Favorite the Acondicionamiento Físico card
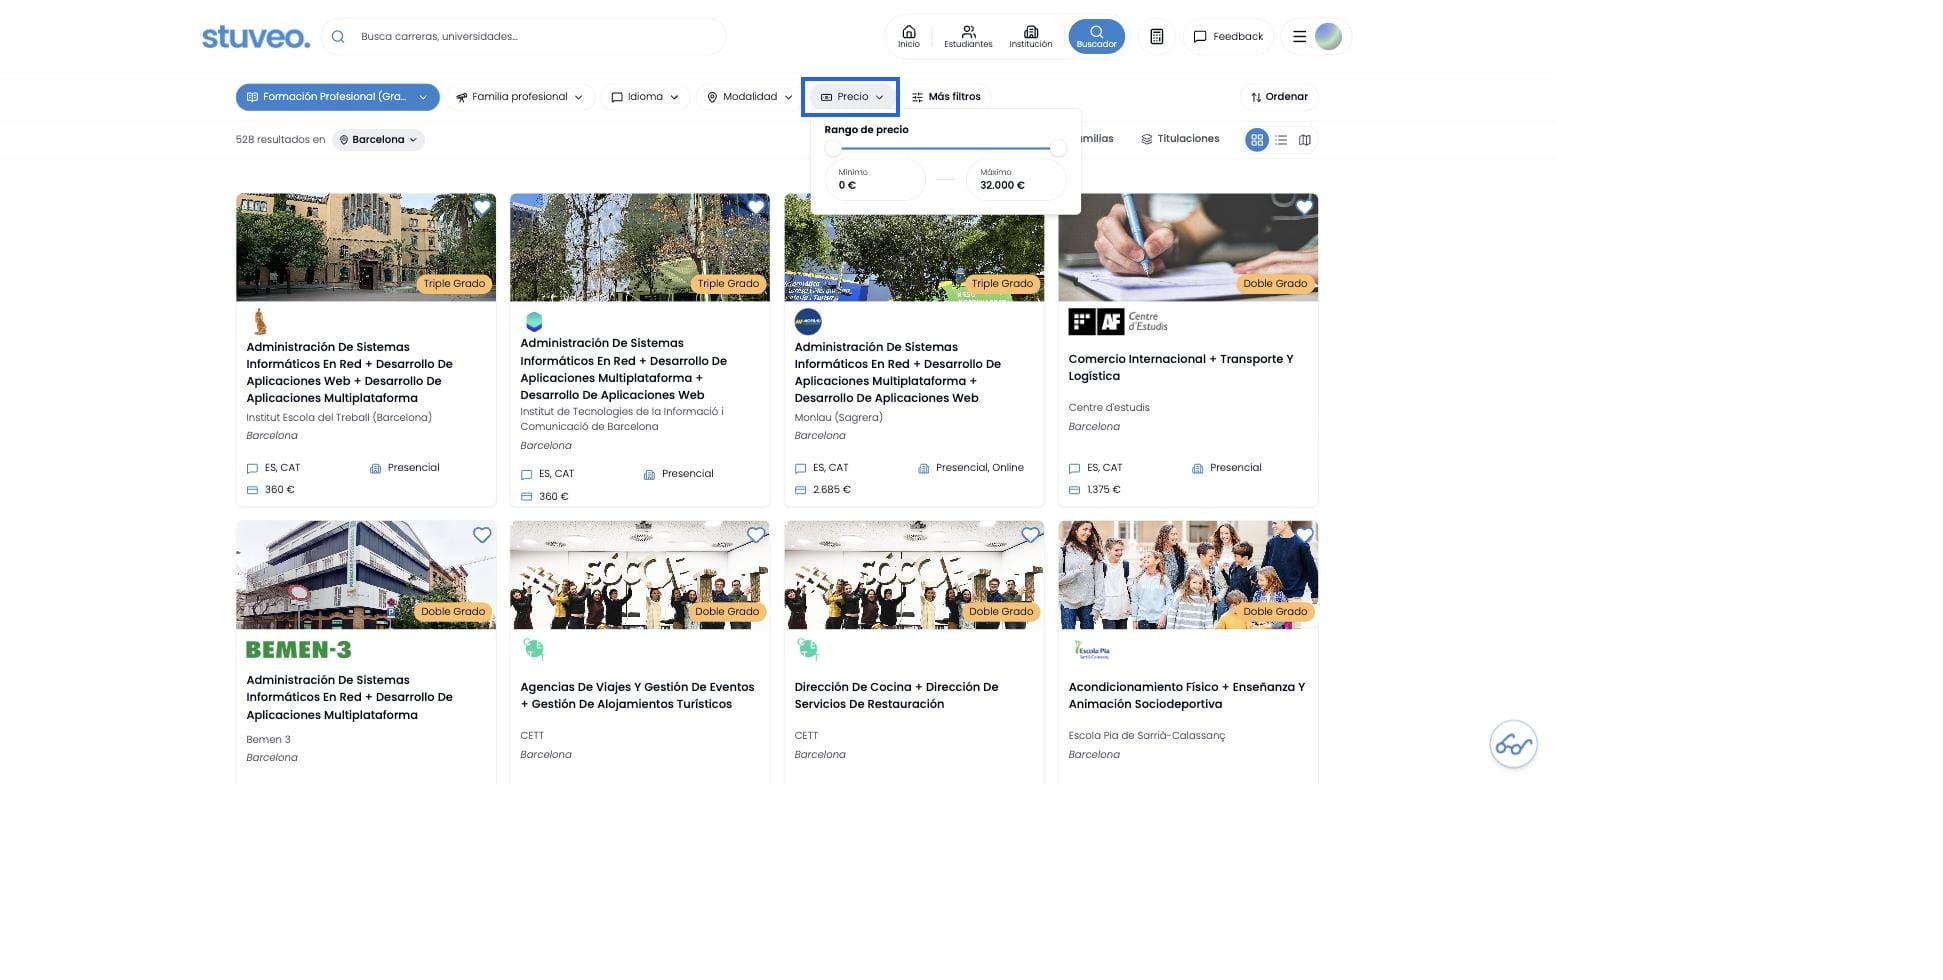Screen dimensions: 1943x980 (x=1304, y=535)
